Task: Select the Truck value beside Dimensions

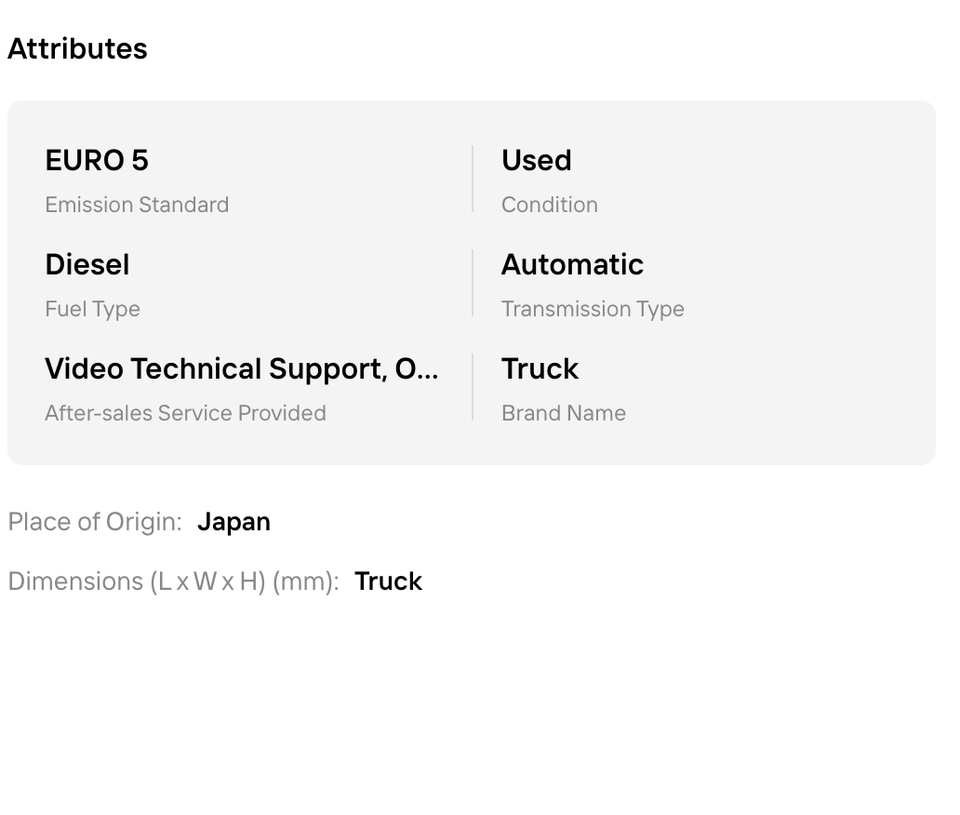Action: click(x=388, y=581)
